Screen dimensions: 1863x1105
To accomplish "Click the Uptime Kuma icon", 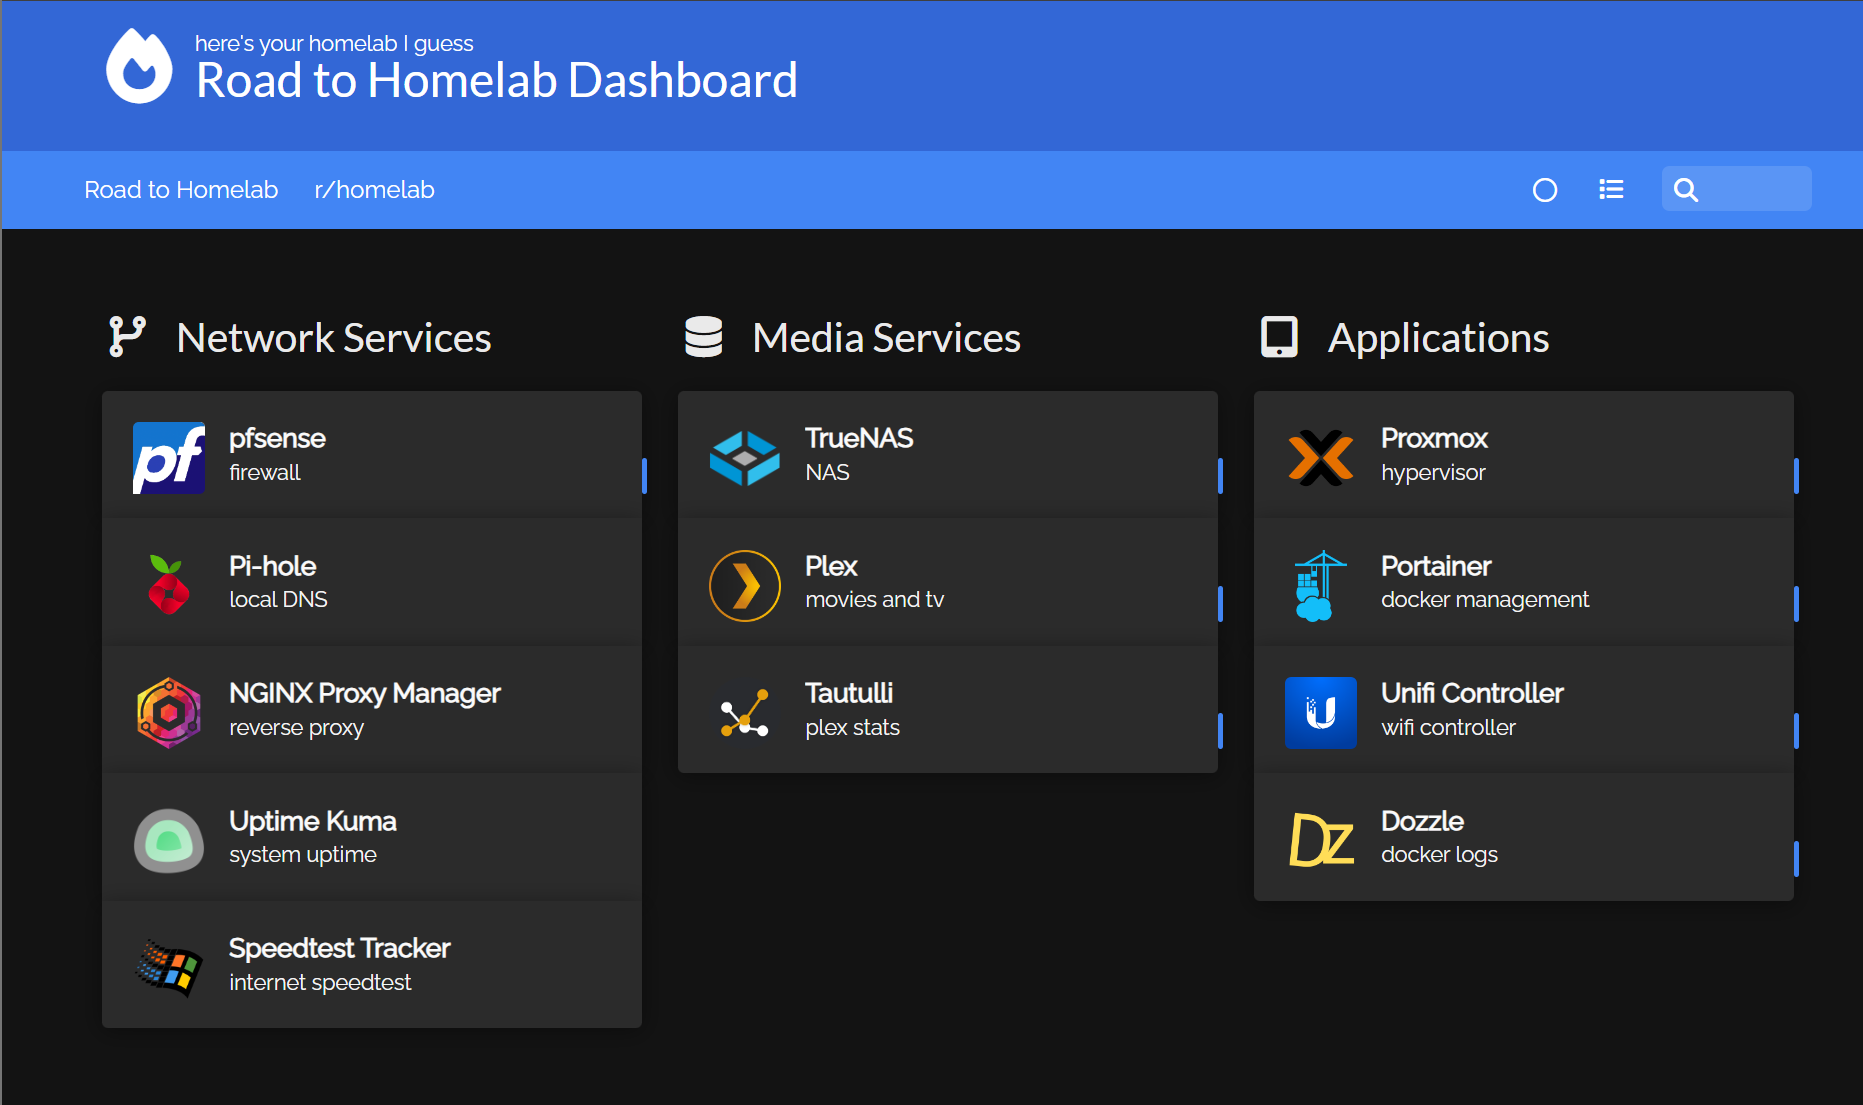I will click(168, 840).
